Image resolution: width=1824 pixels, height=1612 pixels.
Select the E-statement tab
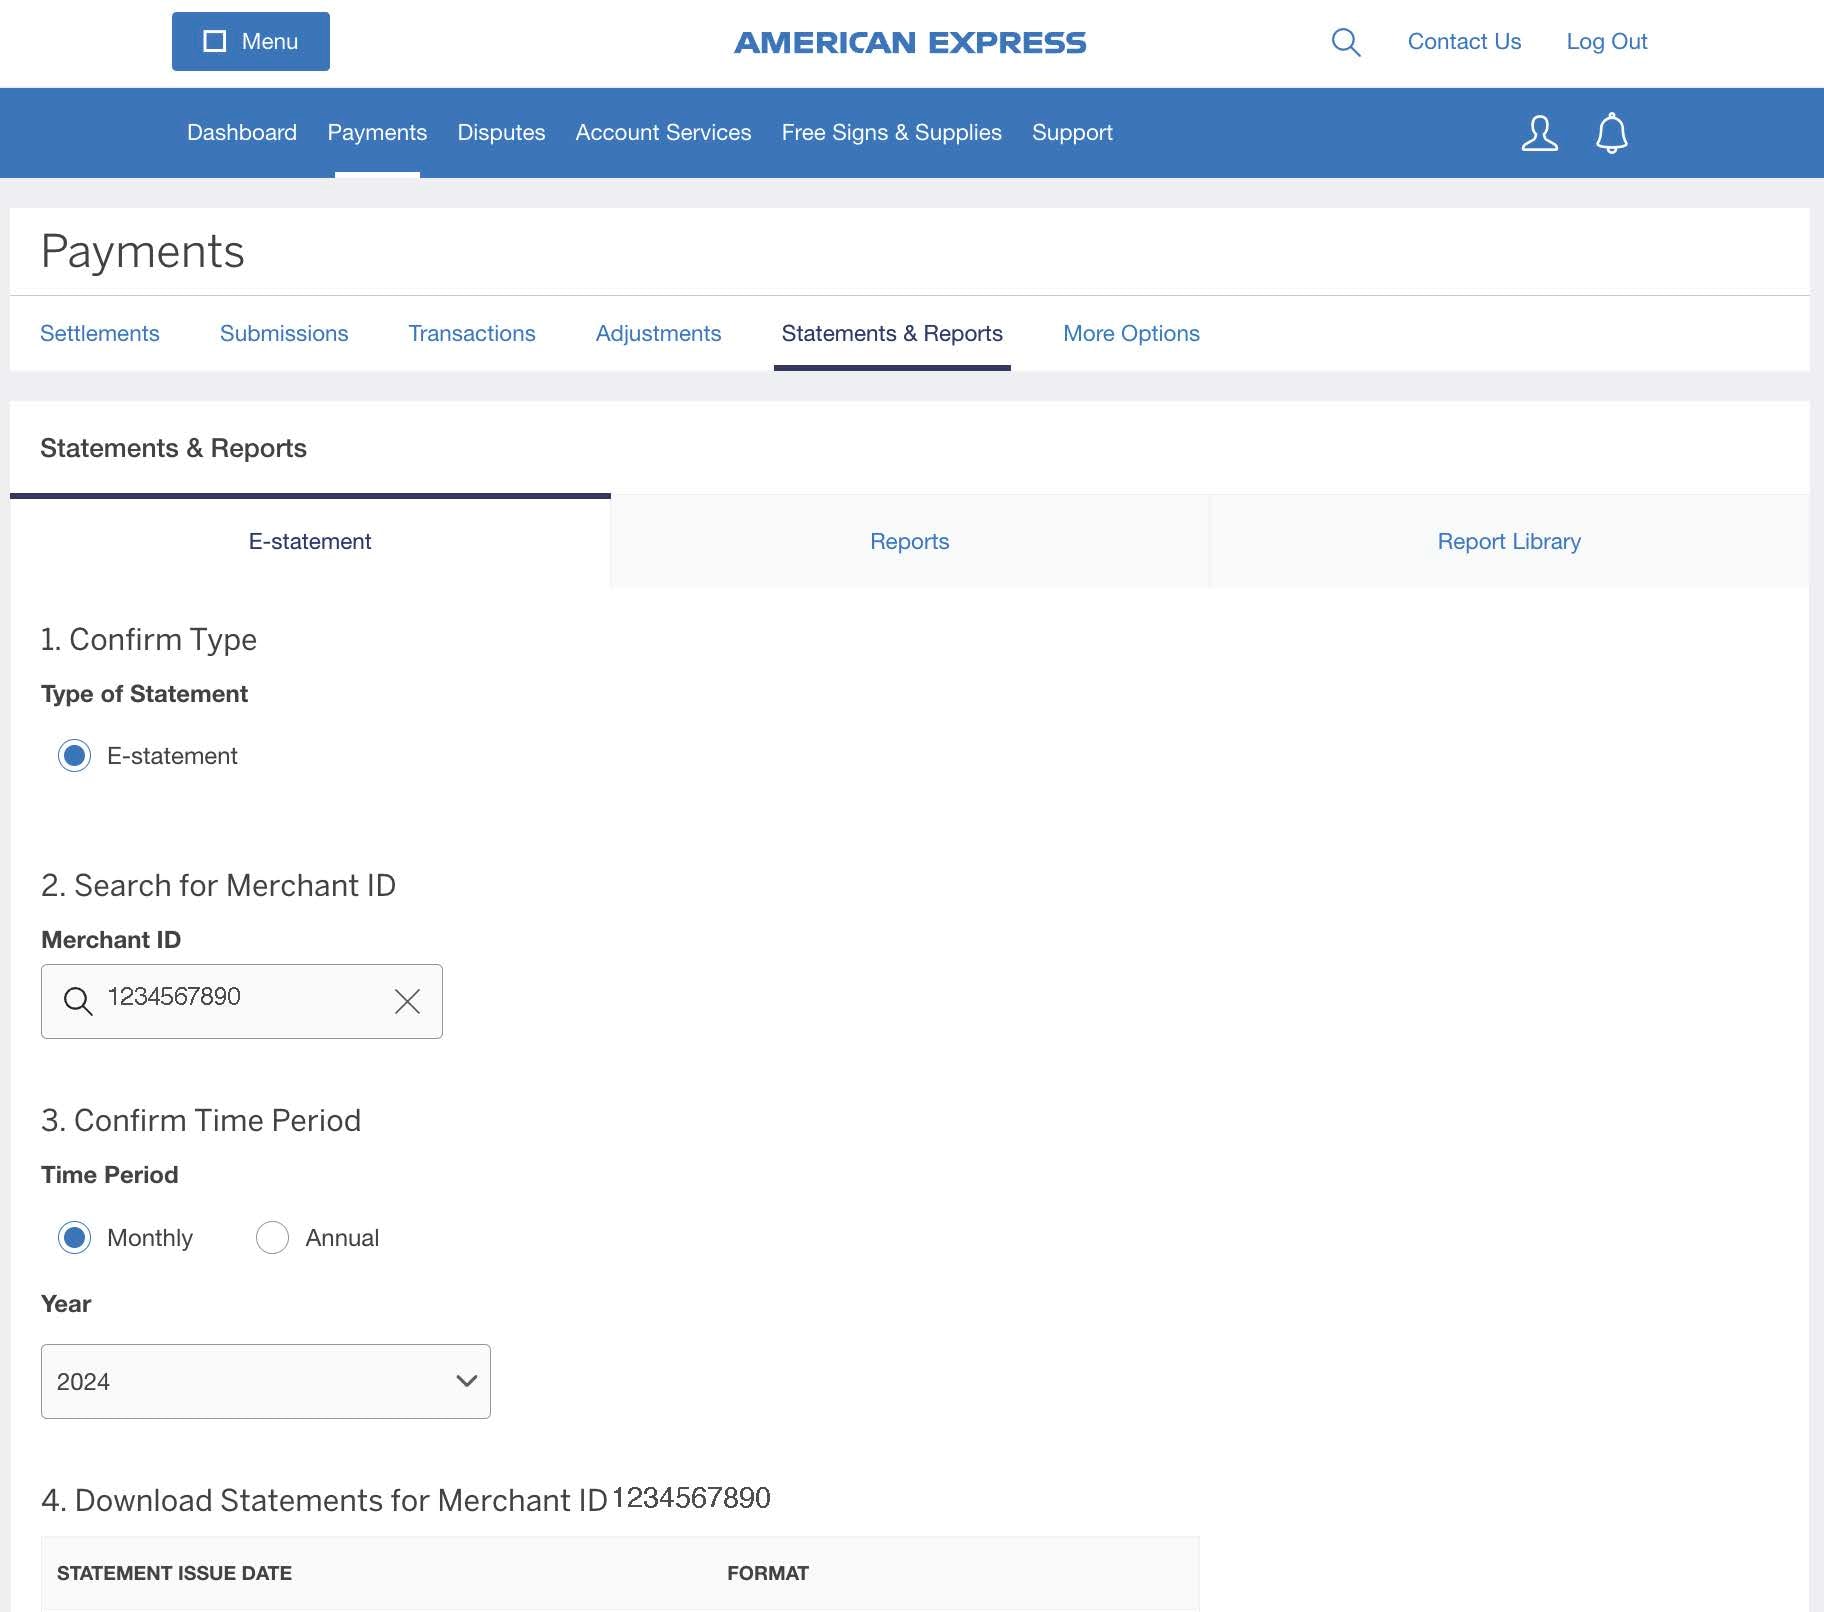tap(310, 541)
